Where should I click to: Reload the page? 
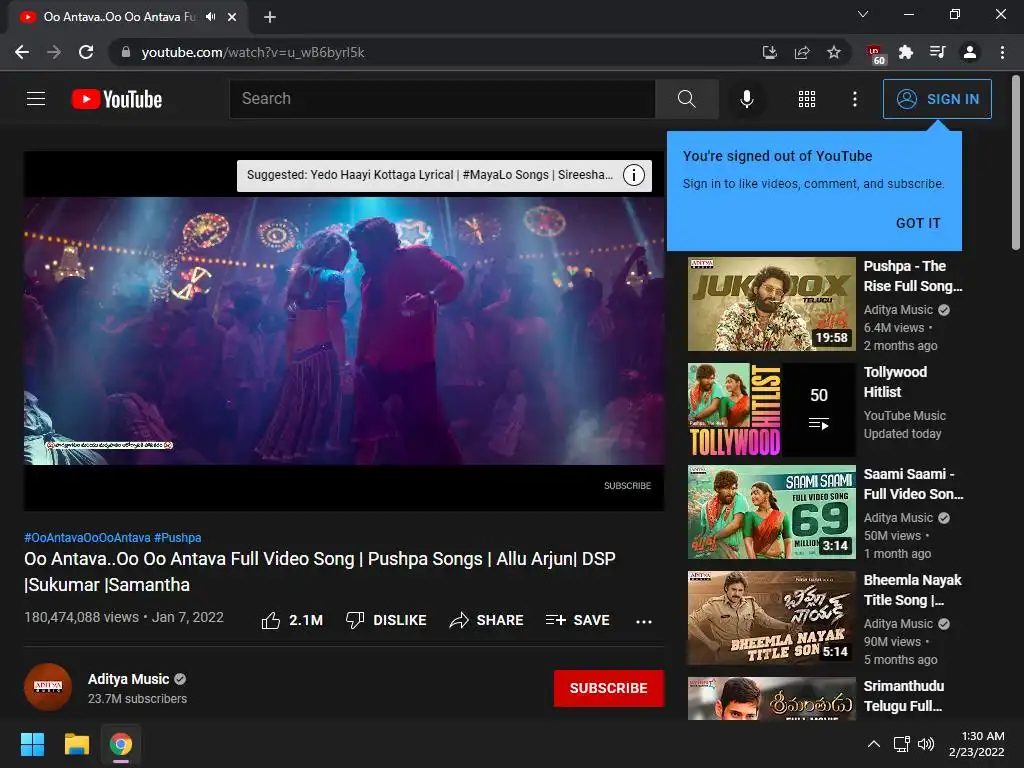tap(86, 52)
